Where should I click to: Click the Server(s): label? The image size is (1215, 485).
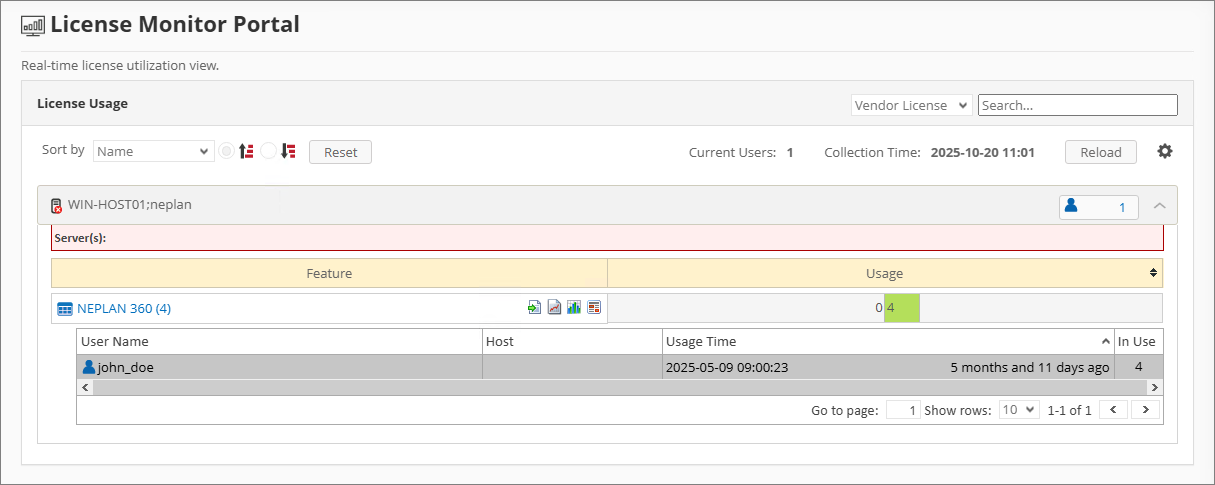(80, 238)
